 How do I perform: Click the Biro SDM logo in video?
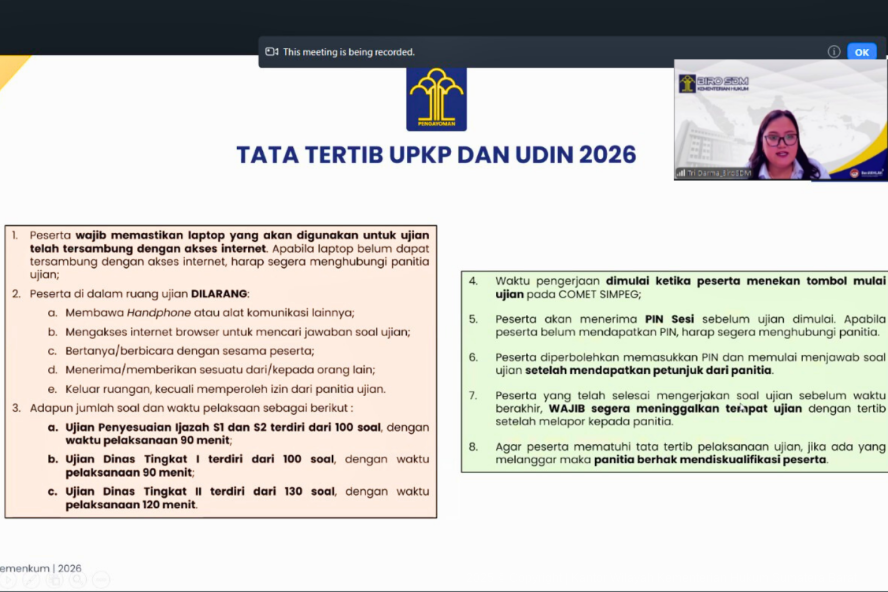click(x=714, y=83)
